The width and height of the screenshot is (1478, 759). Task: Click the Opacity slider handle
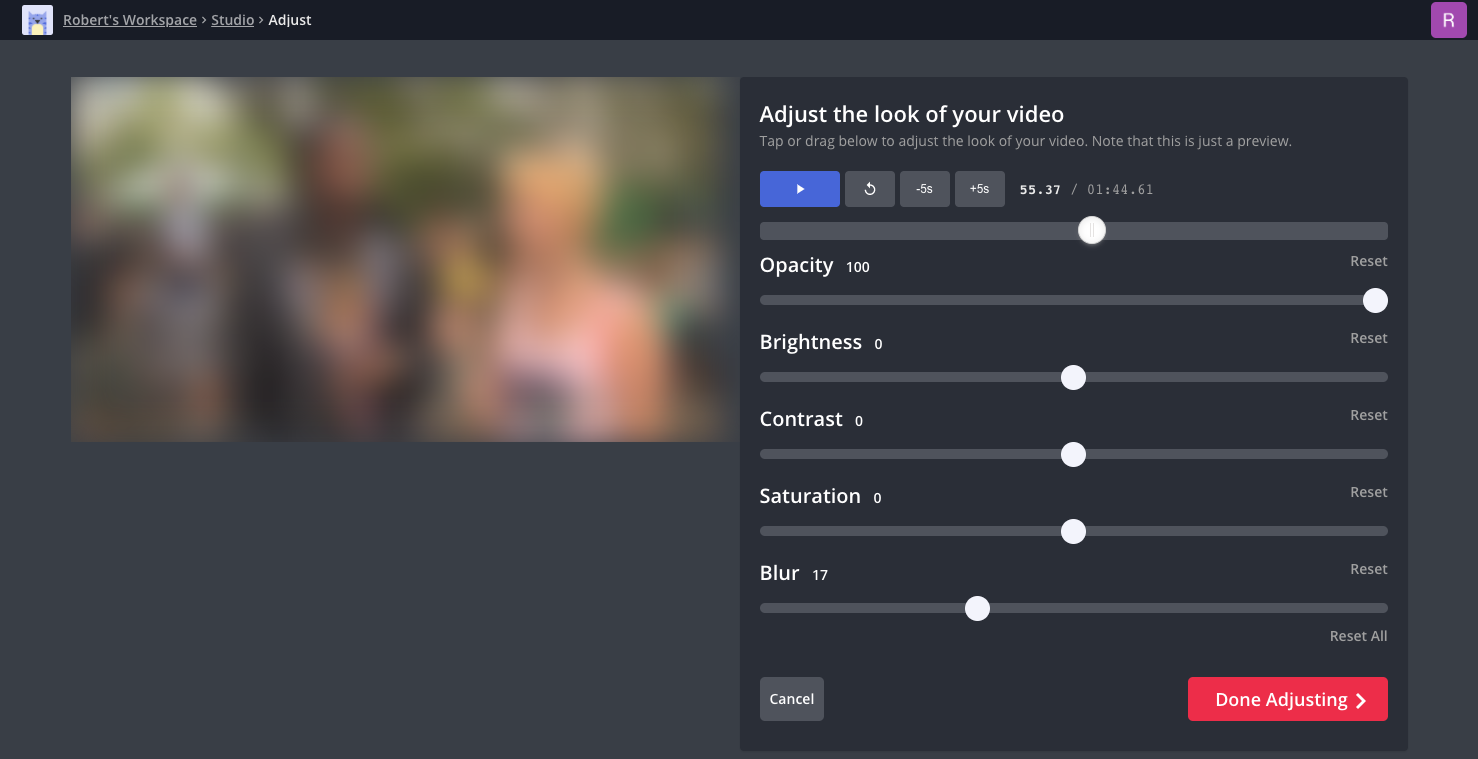(x=1375, y=300)
